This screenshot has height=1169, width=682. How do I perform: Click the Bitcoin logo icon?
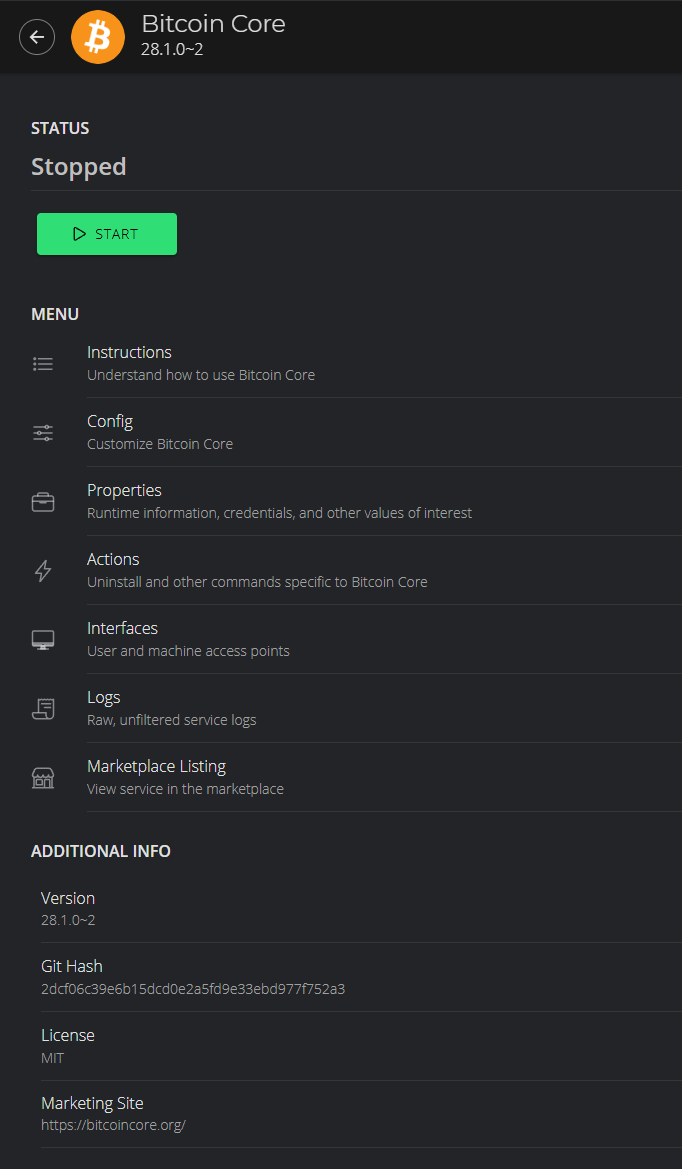pos(98,37)
